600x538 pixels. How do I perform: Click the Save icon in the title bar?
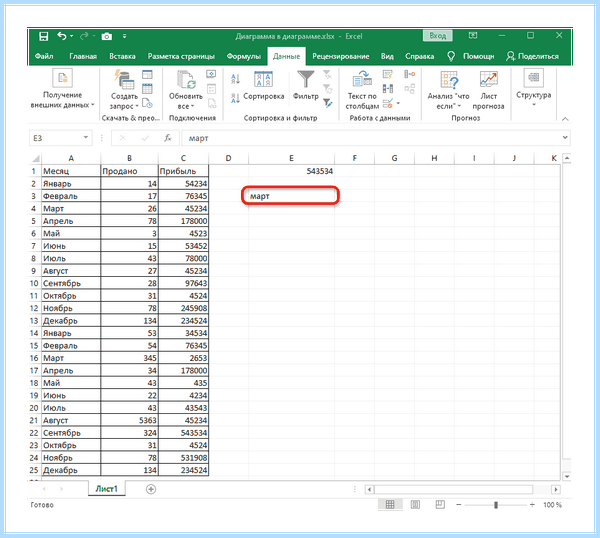pos(44,36)
